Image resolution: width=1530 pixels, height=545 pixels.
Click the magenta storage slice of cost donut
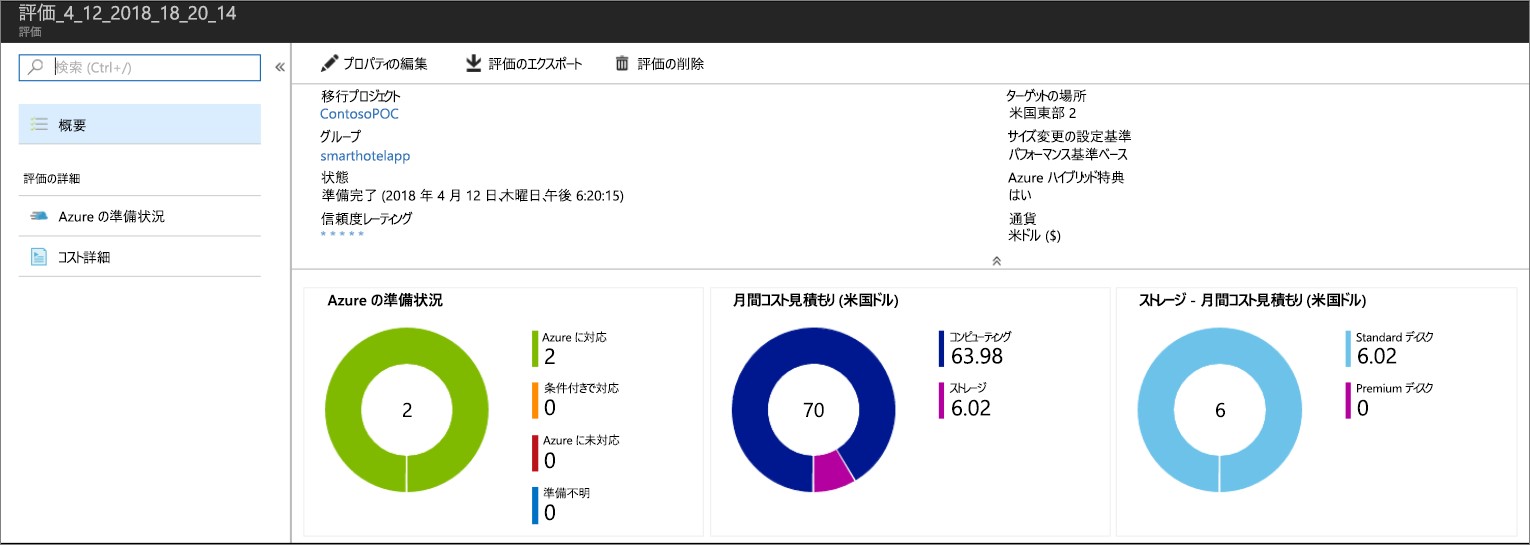(833, 471)
